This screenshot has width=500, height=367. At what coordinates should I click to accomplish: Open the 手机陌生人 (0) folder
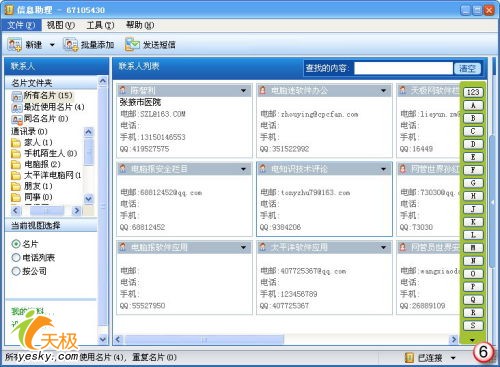click(x=44, y=153)
